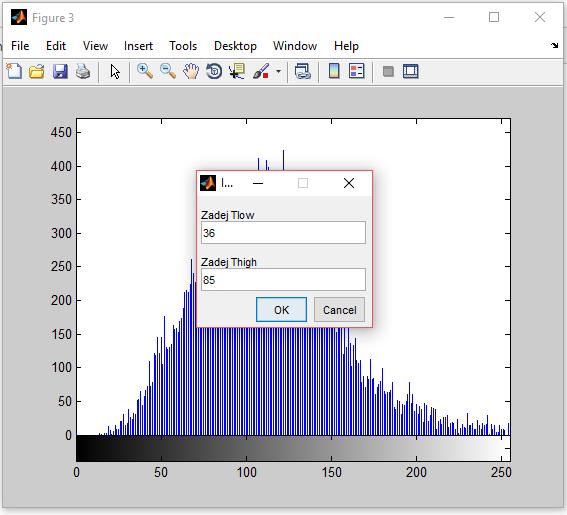Click the Zadej Tlow input field
The height and width of the screenshot is (515, 567).
[x=283, y=233]
